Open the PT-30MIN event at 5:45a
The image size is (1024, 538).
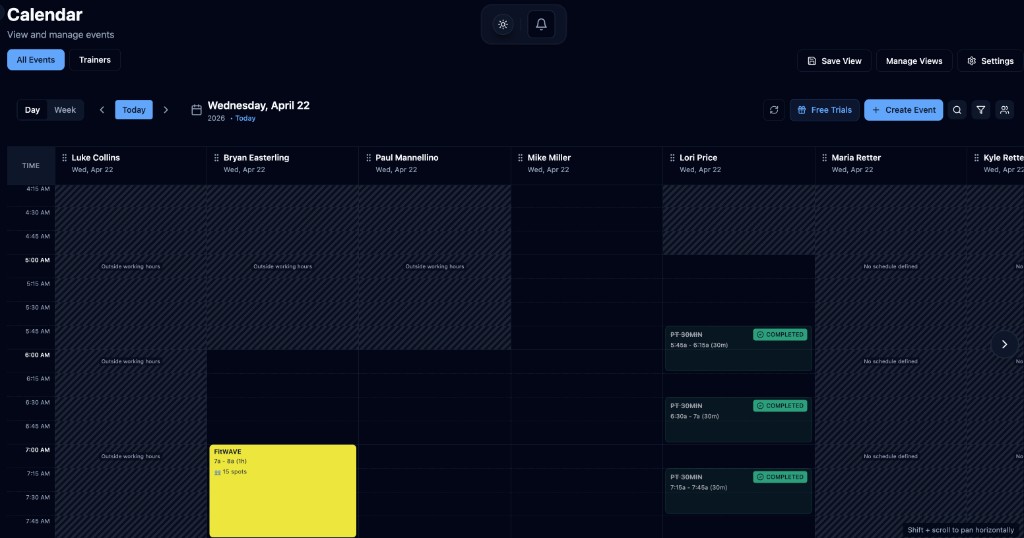(738, 349)
